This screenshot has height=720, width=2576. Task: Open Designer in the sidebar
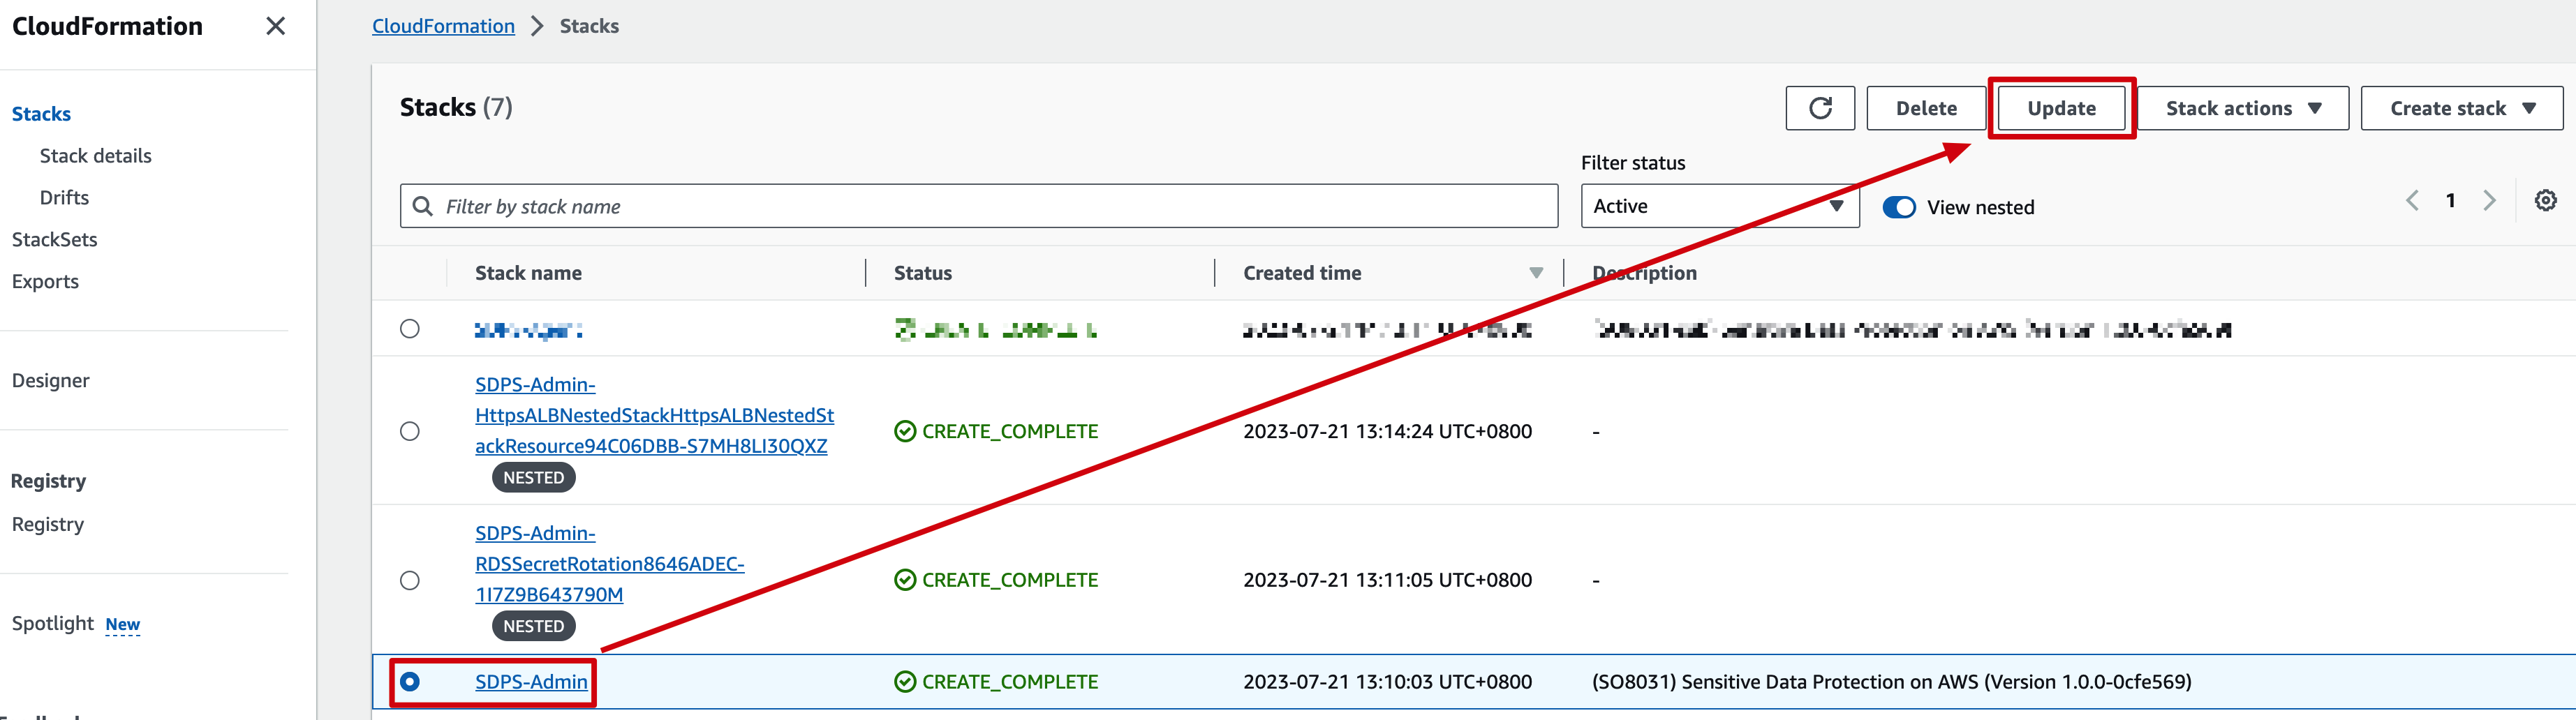coord(51,381)
